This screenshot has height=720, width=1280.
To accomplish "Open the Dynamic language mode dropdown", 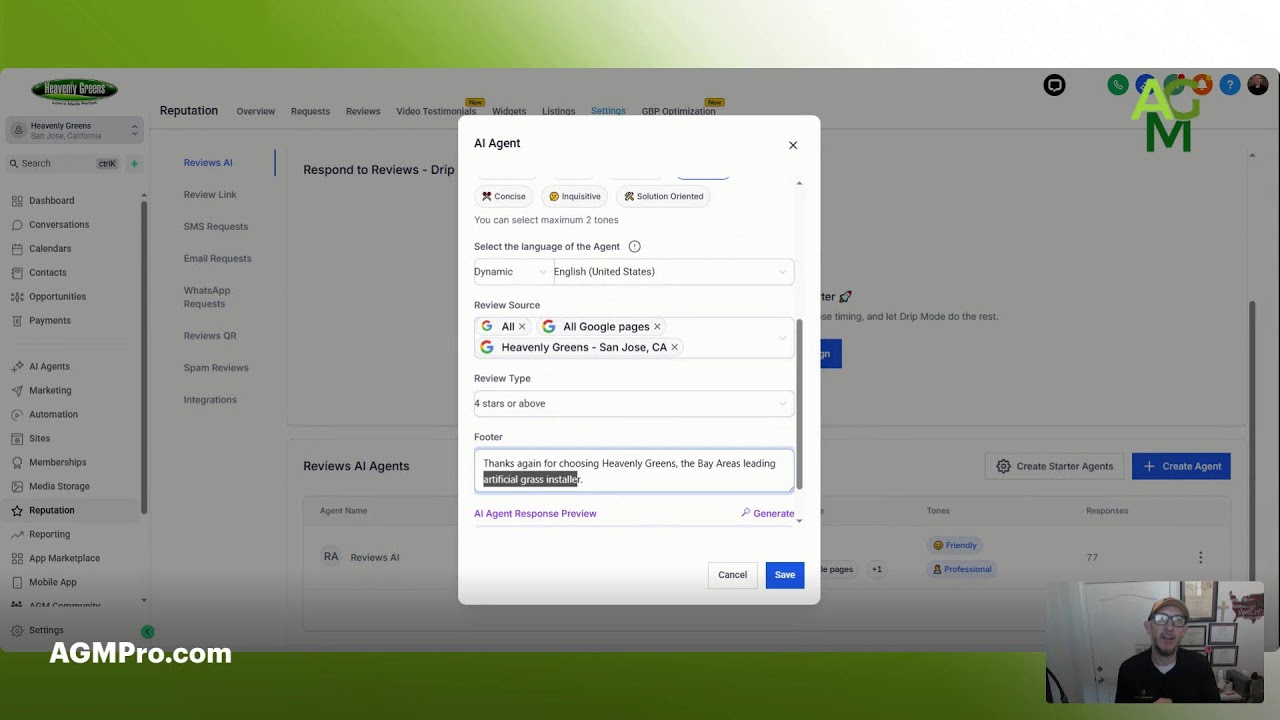I will point(513,272).
